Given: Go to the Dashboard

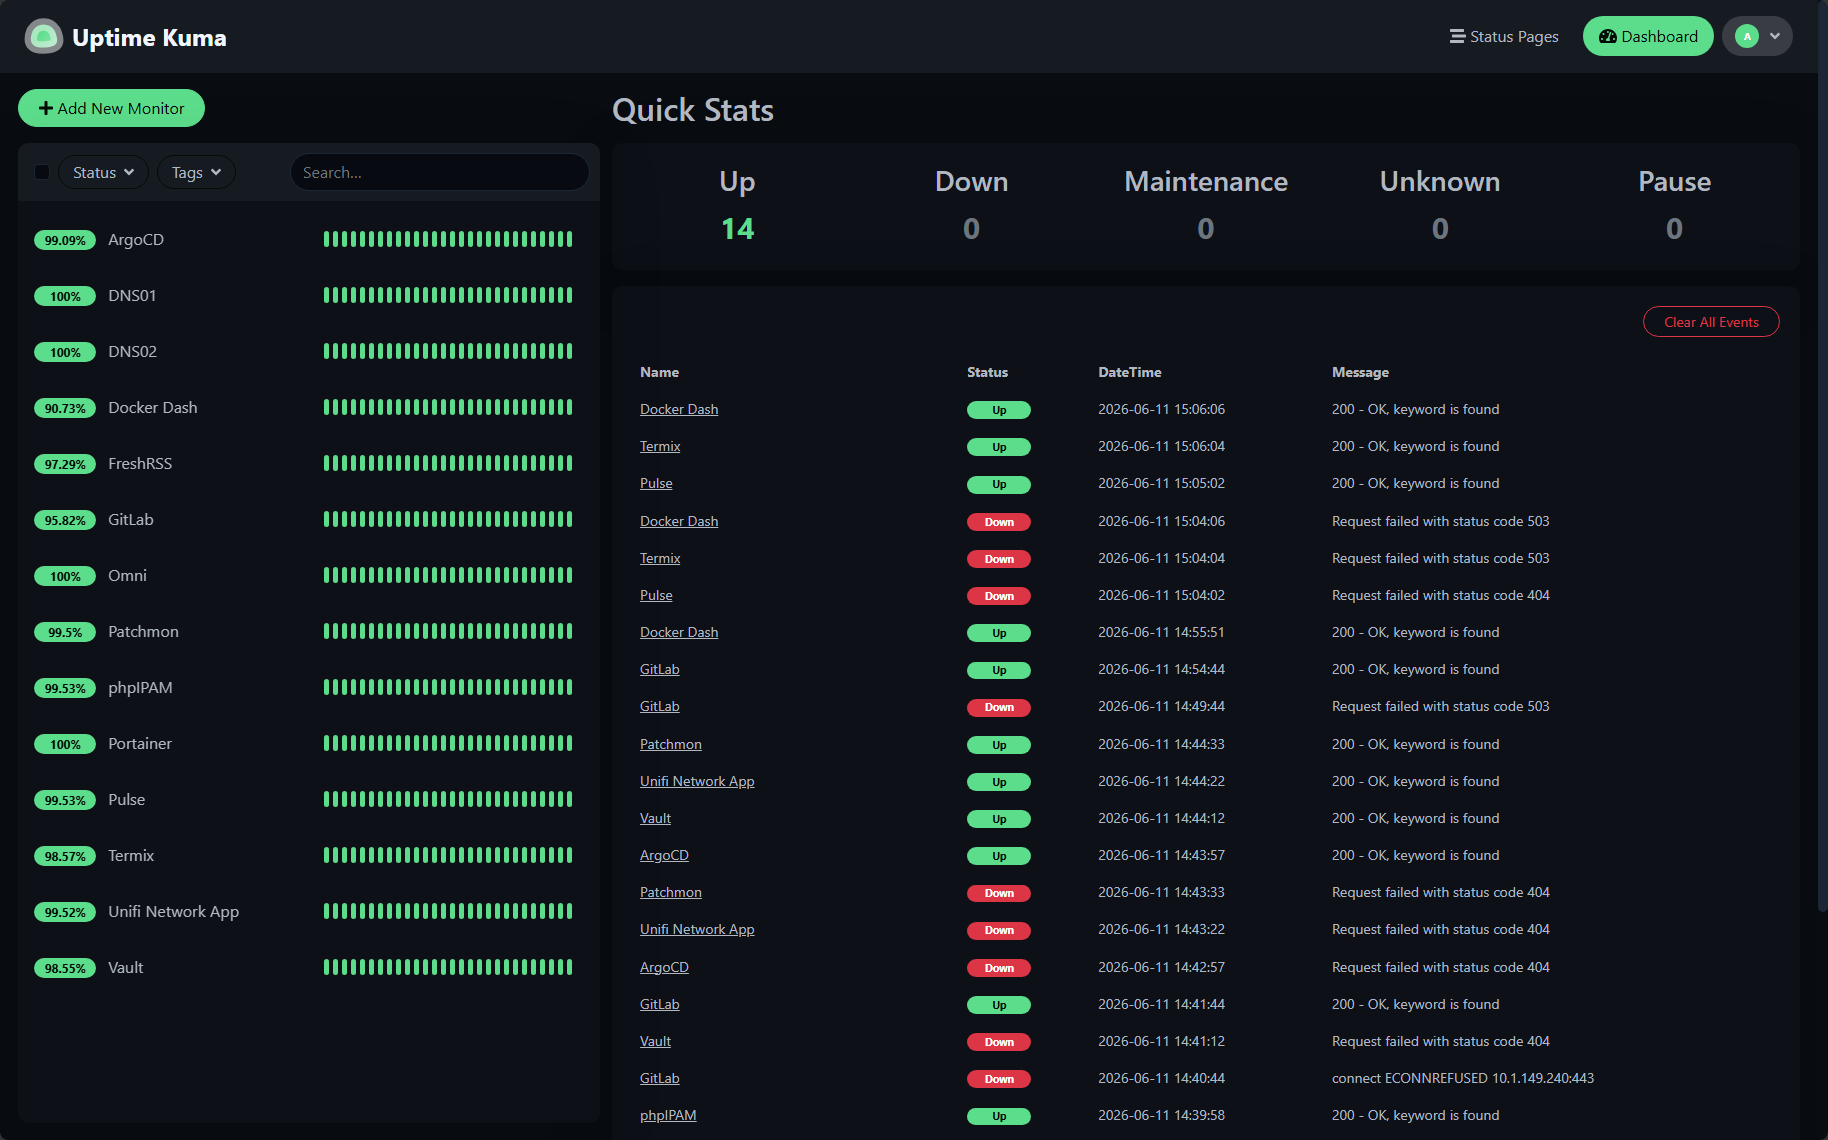Looking at the screenshot, I should coord(1648,37).
